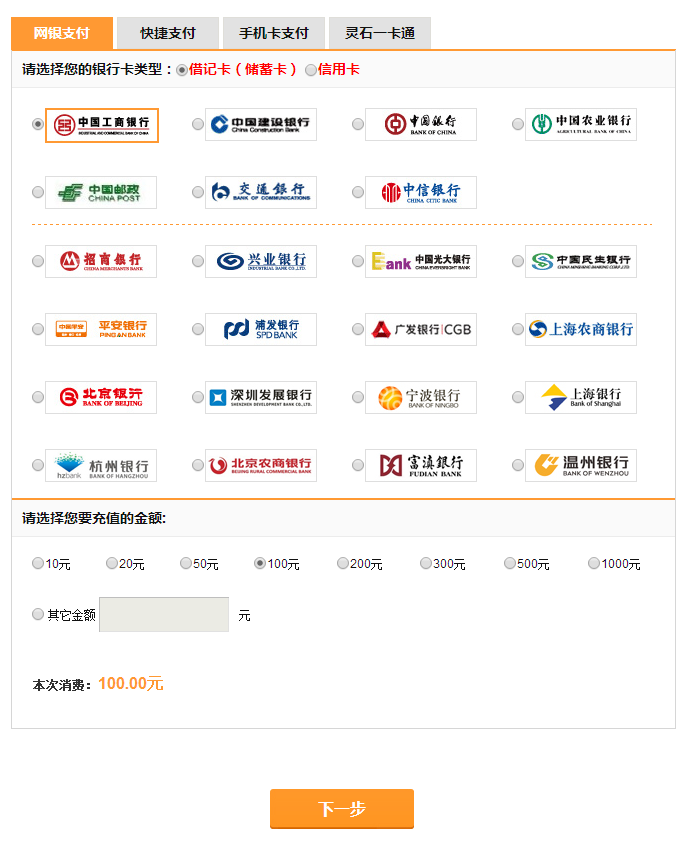690x850 pixels.
Task: Select the 300元 amount radio
Action: pyautogui.click(x=426, y=563)
